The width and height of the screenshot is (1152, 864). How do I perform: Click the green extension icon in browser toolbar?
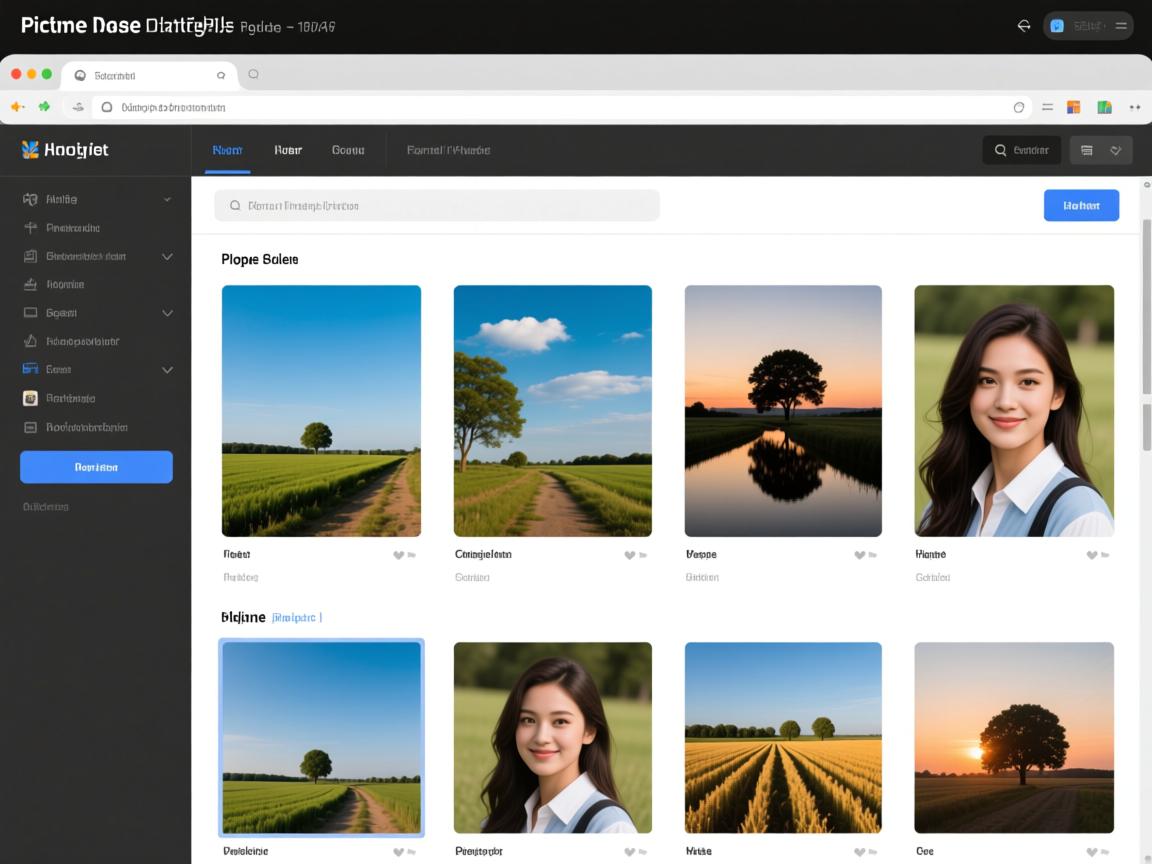pos(1104,107)
